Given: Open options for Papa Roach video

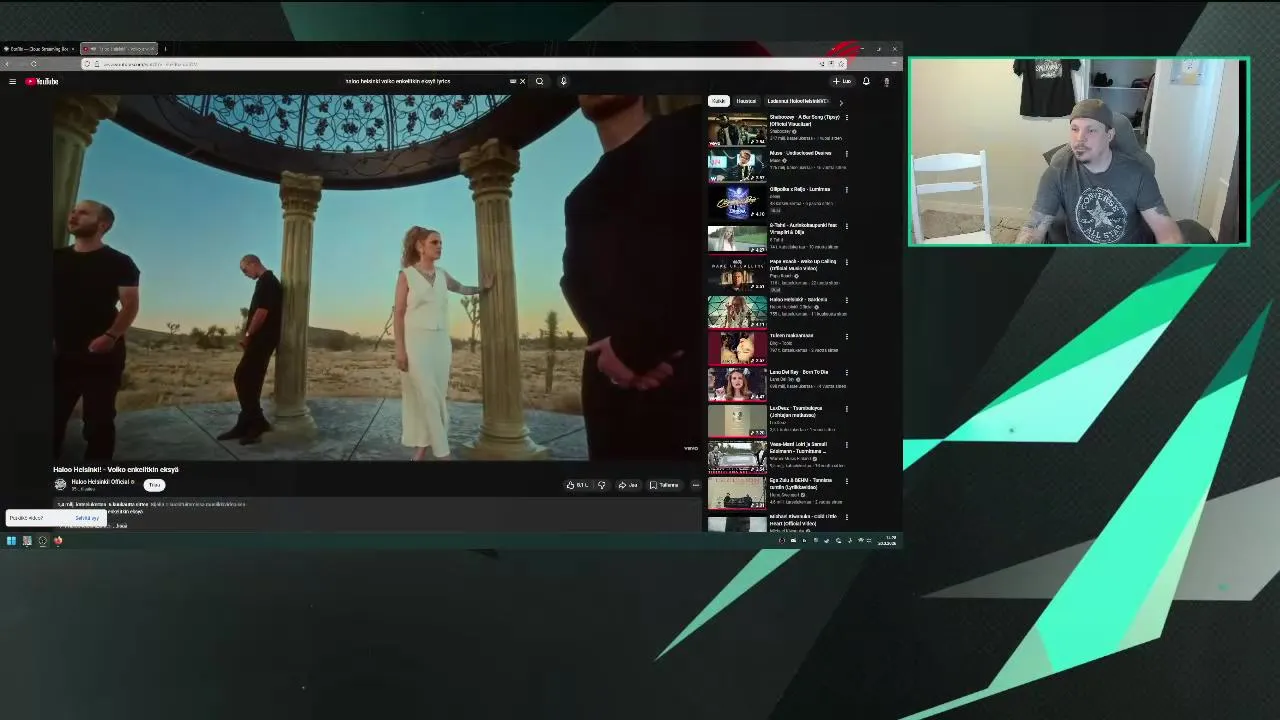Looking at the screenshot, I should 846,262.
